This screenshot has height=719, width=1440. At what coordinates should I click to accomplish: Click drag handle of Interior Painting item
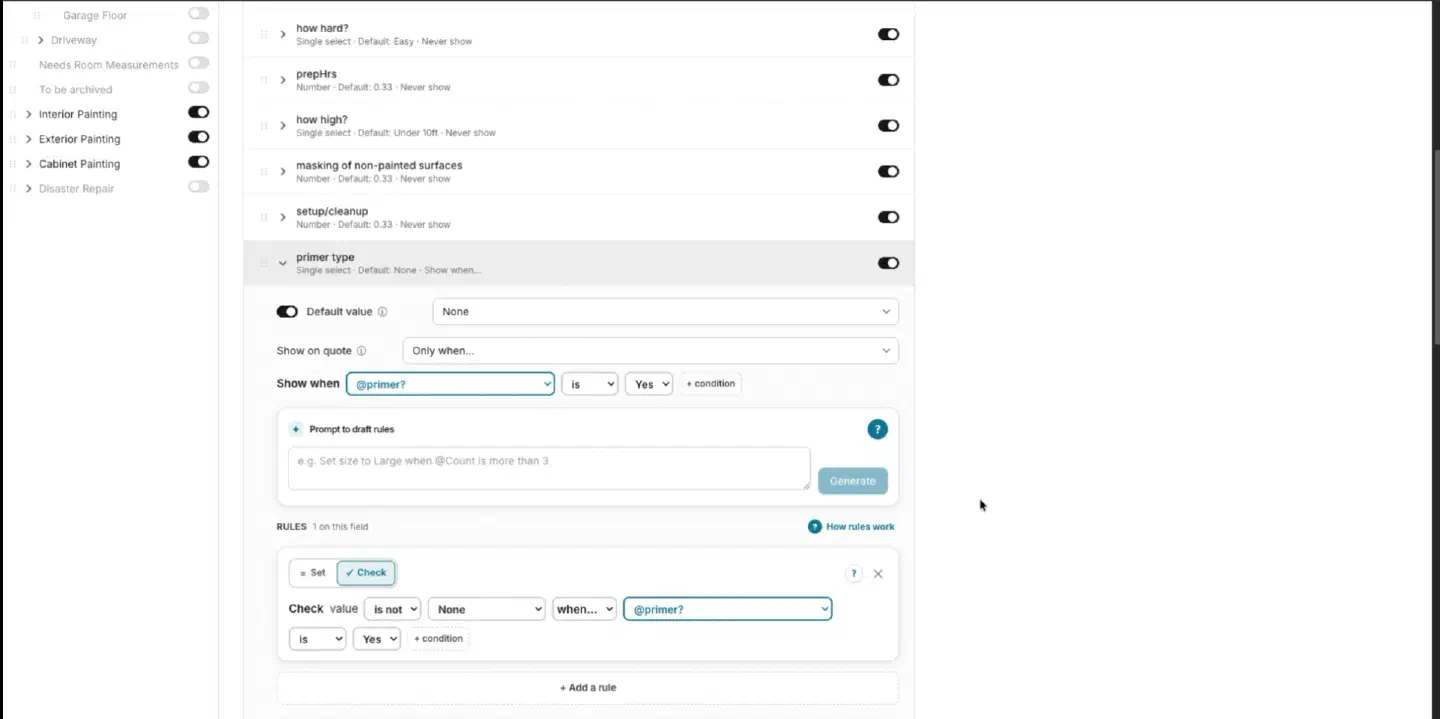pyautogui.click(x=13, y=114)
